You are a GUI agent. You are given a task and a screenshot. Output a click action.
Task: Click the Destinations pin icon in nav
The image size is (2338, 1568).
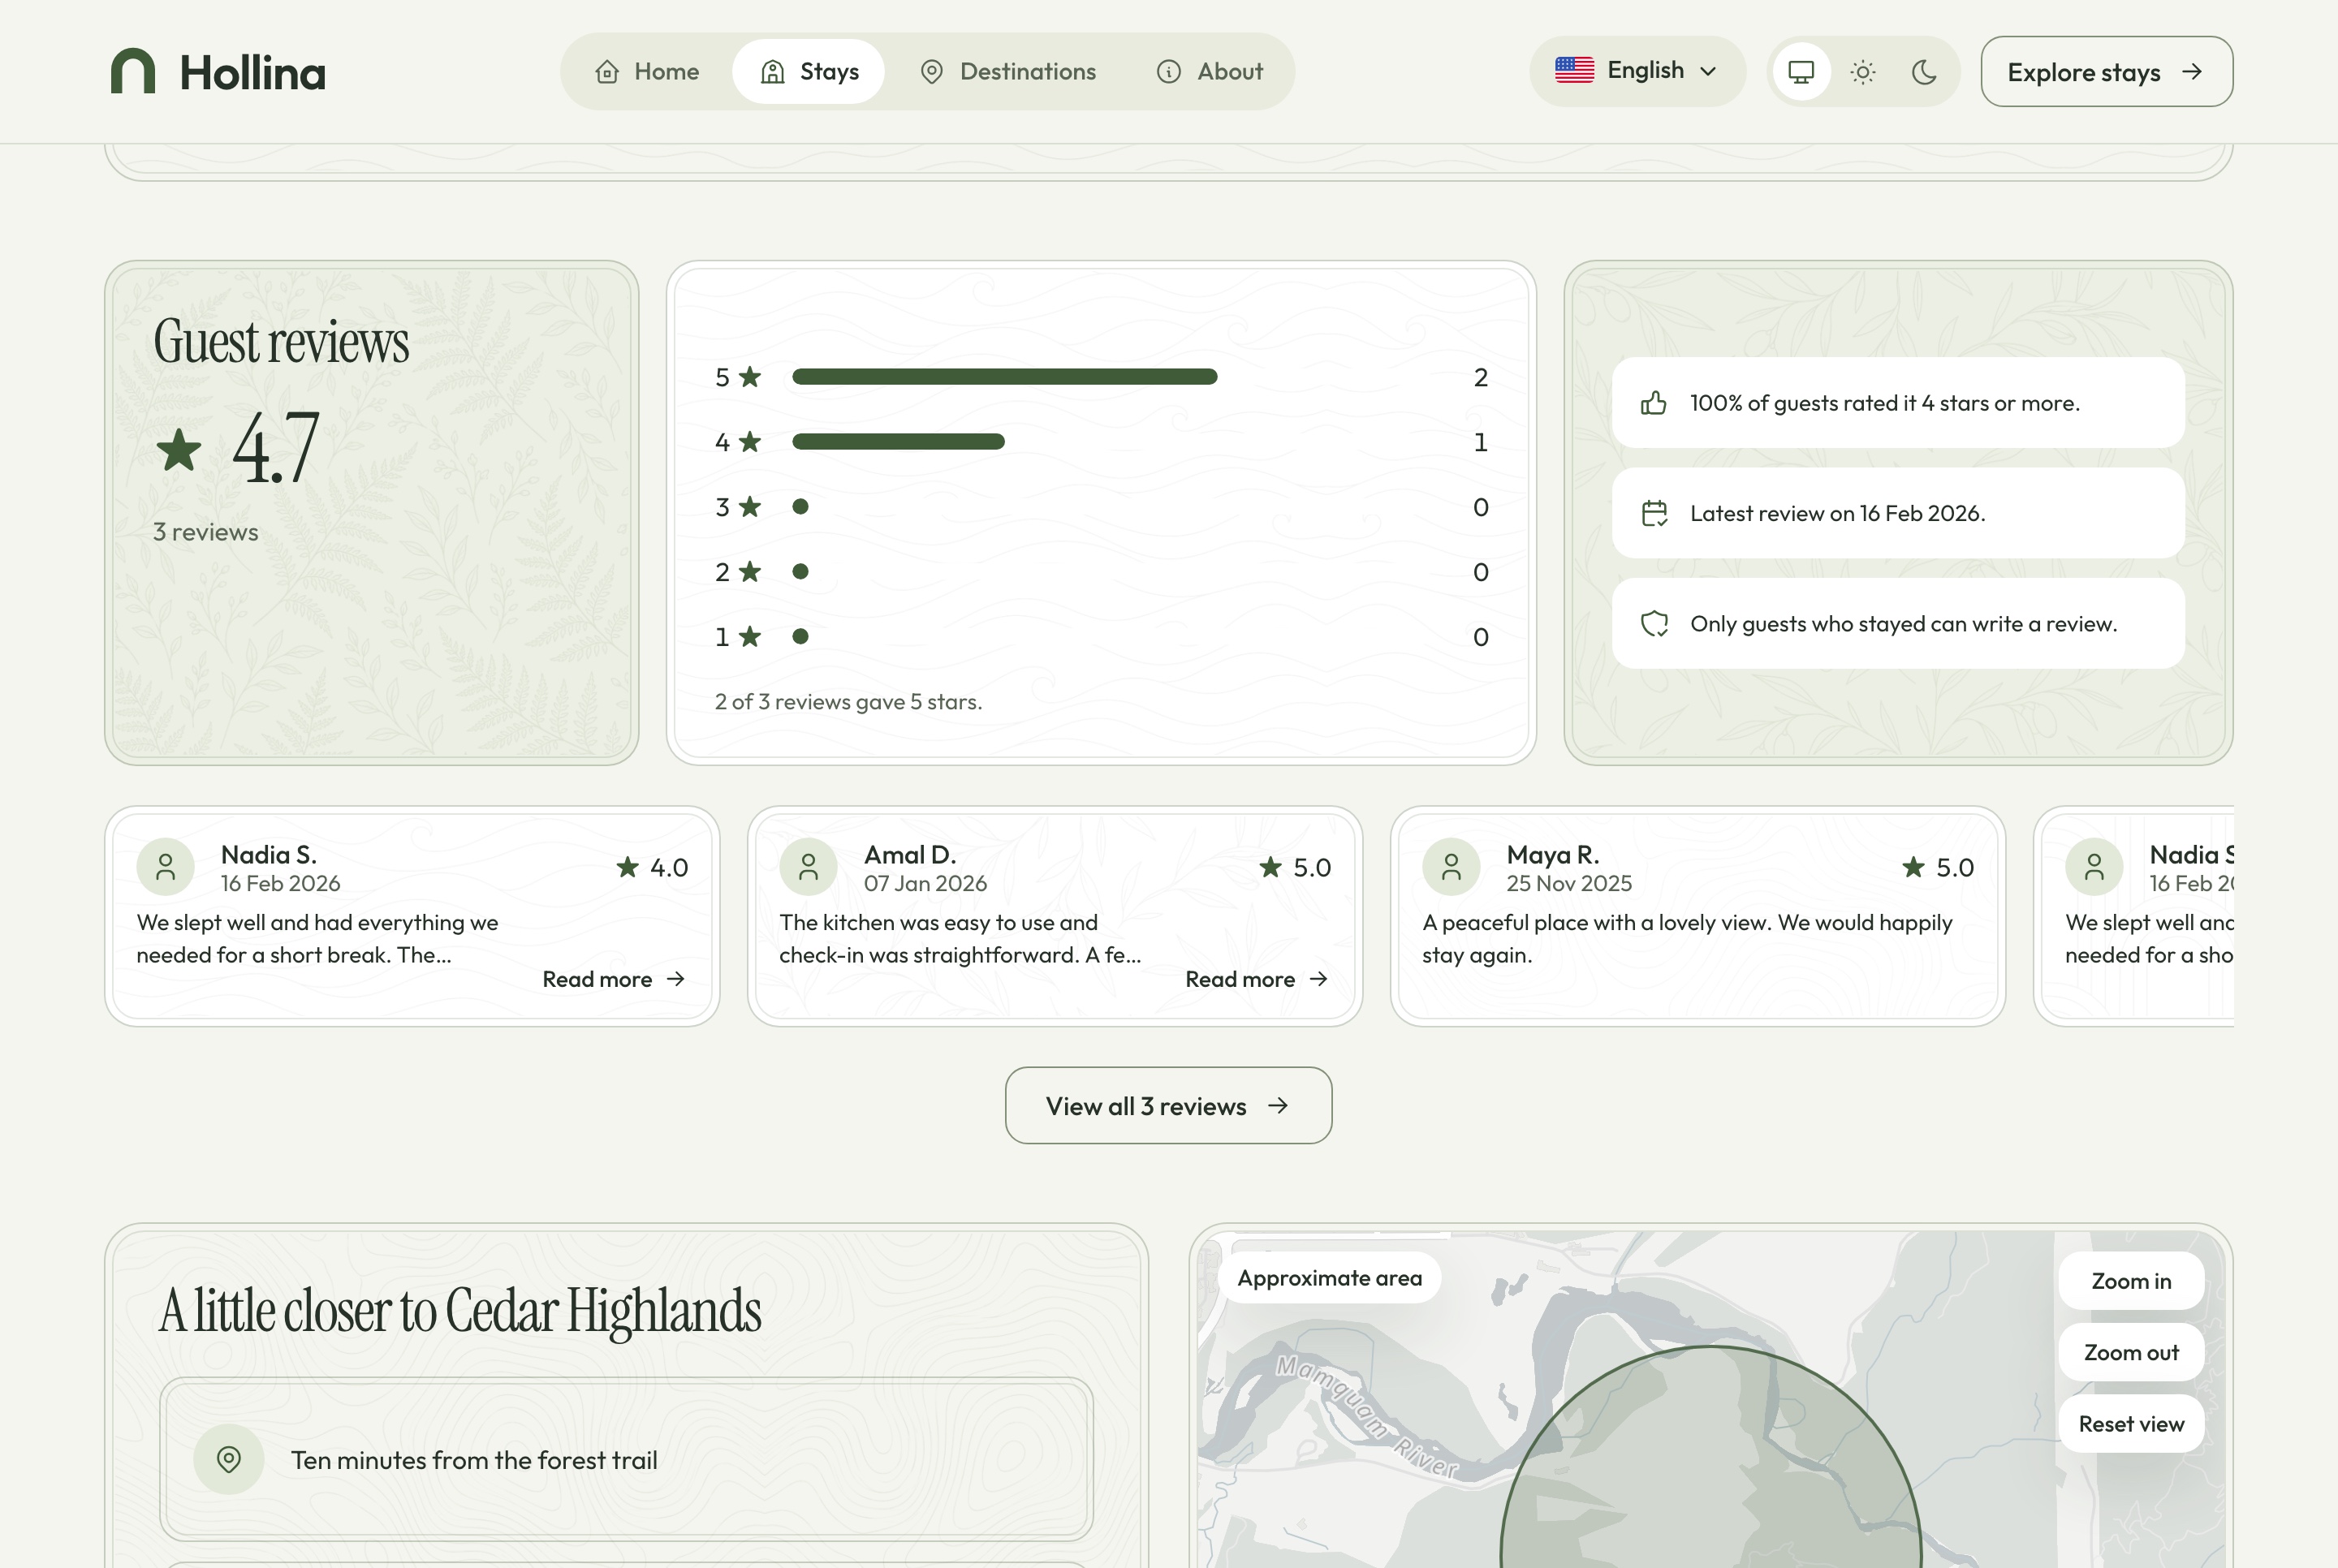click(x=931, y=72)
